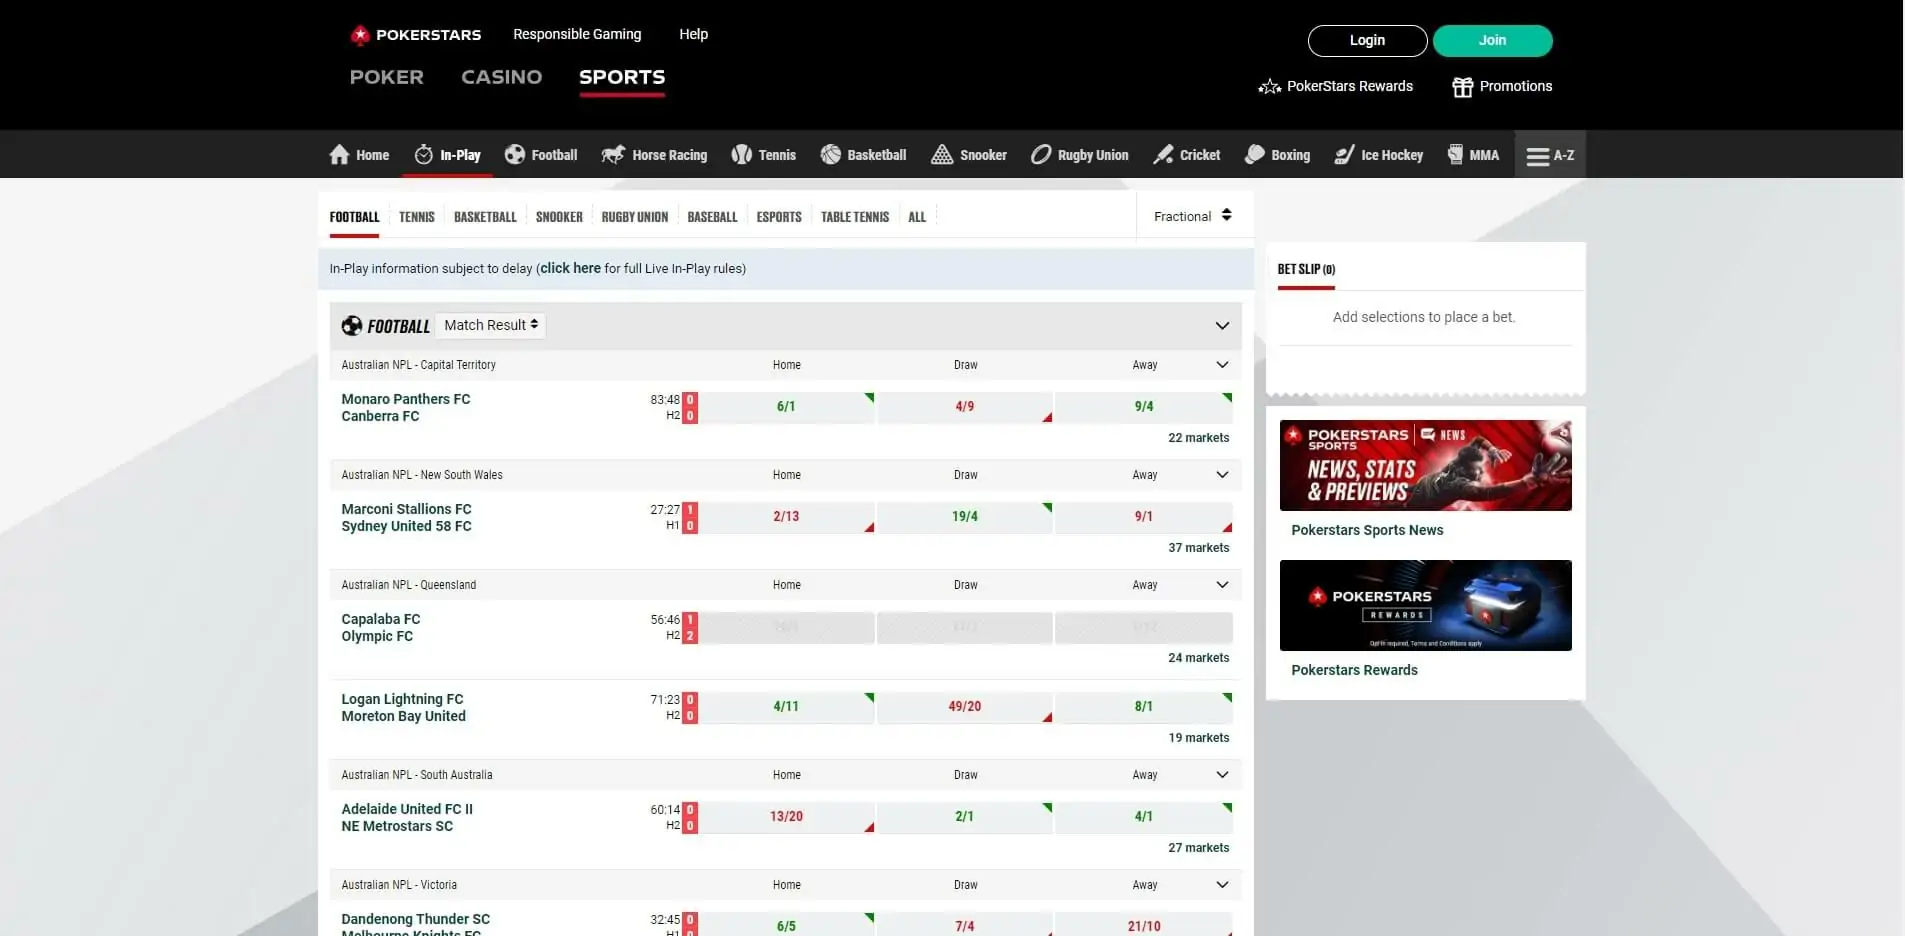Click the In-Play clock icon
This screenshot has height=936, width=1905.
click(423, 154)
